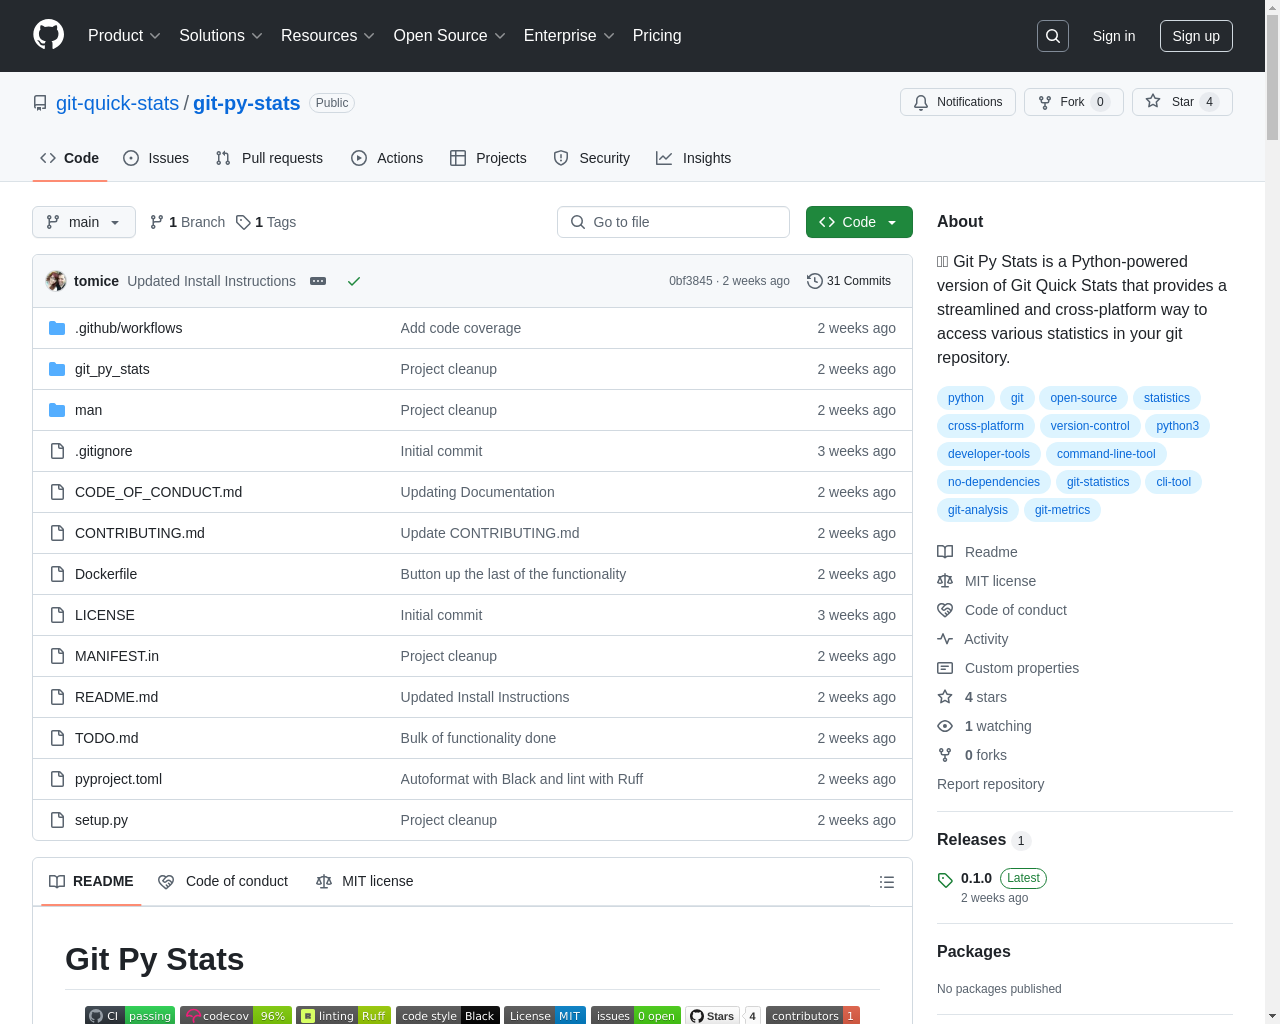Open the main branch dropdown
This screenshot has width=1280, height=1024.
click(x=84, y=222)
